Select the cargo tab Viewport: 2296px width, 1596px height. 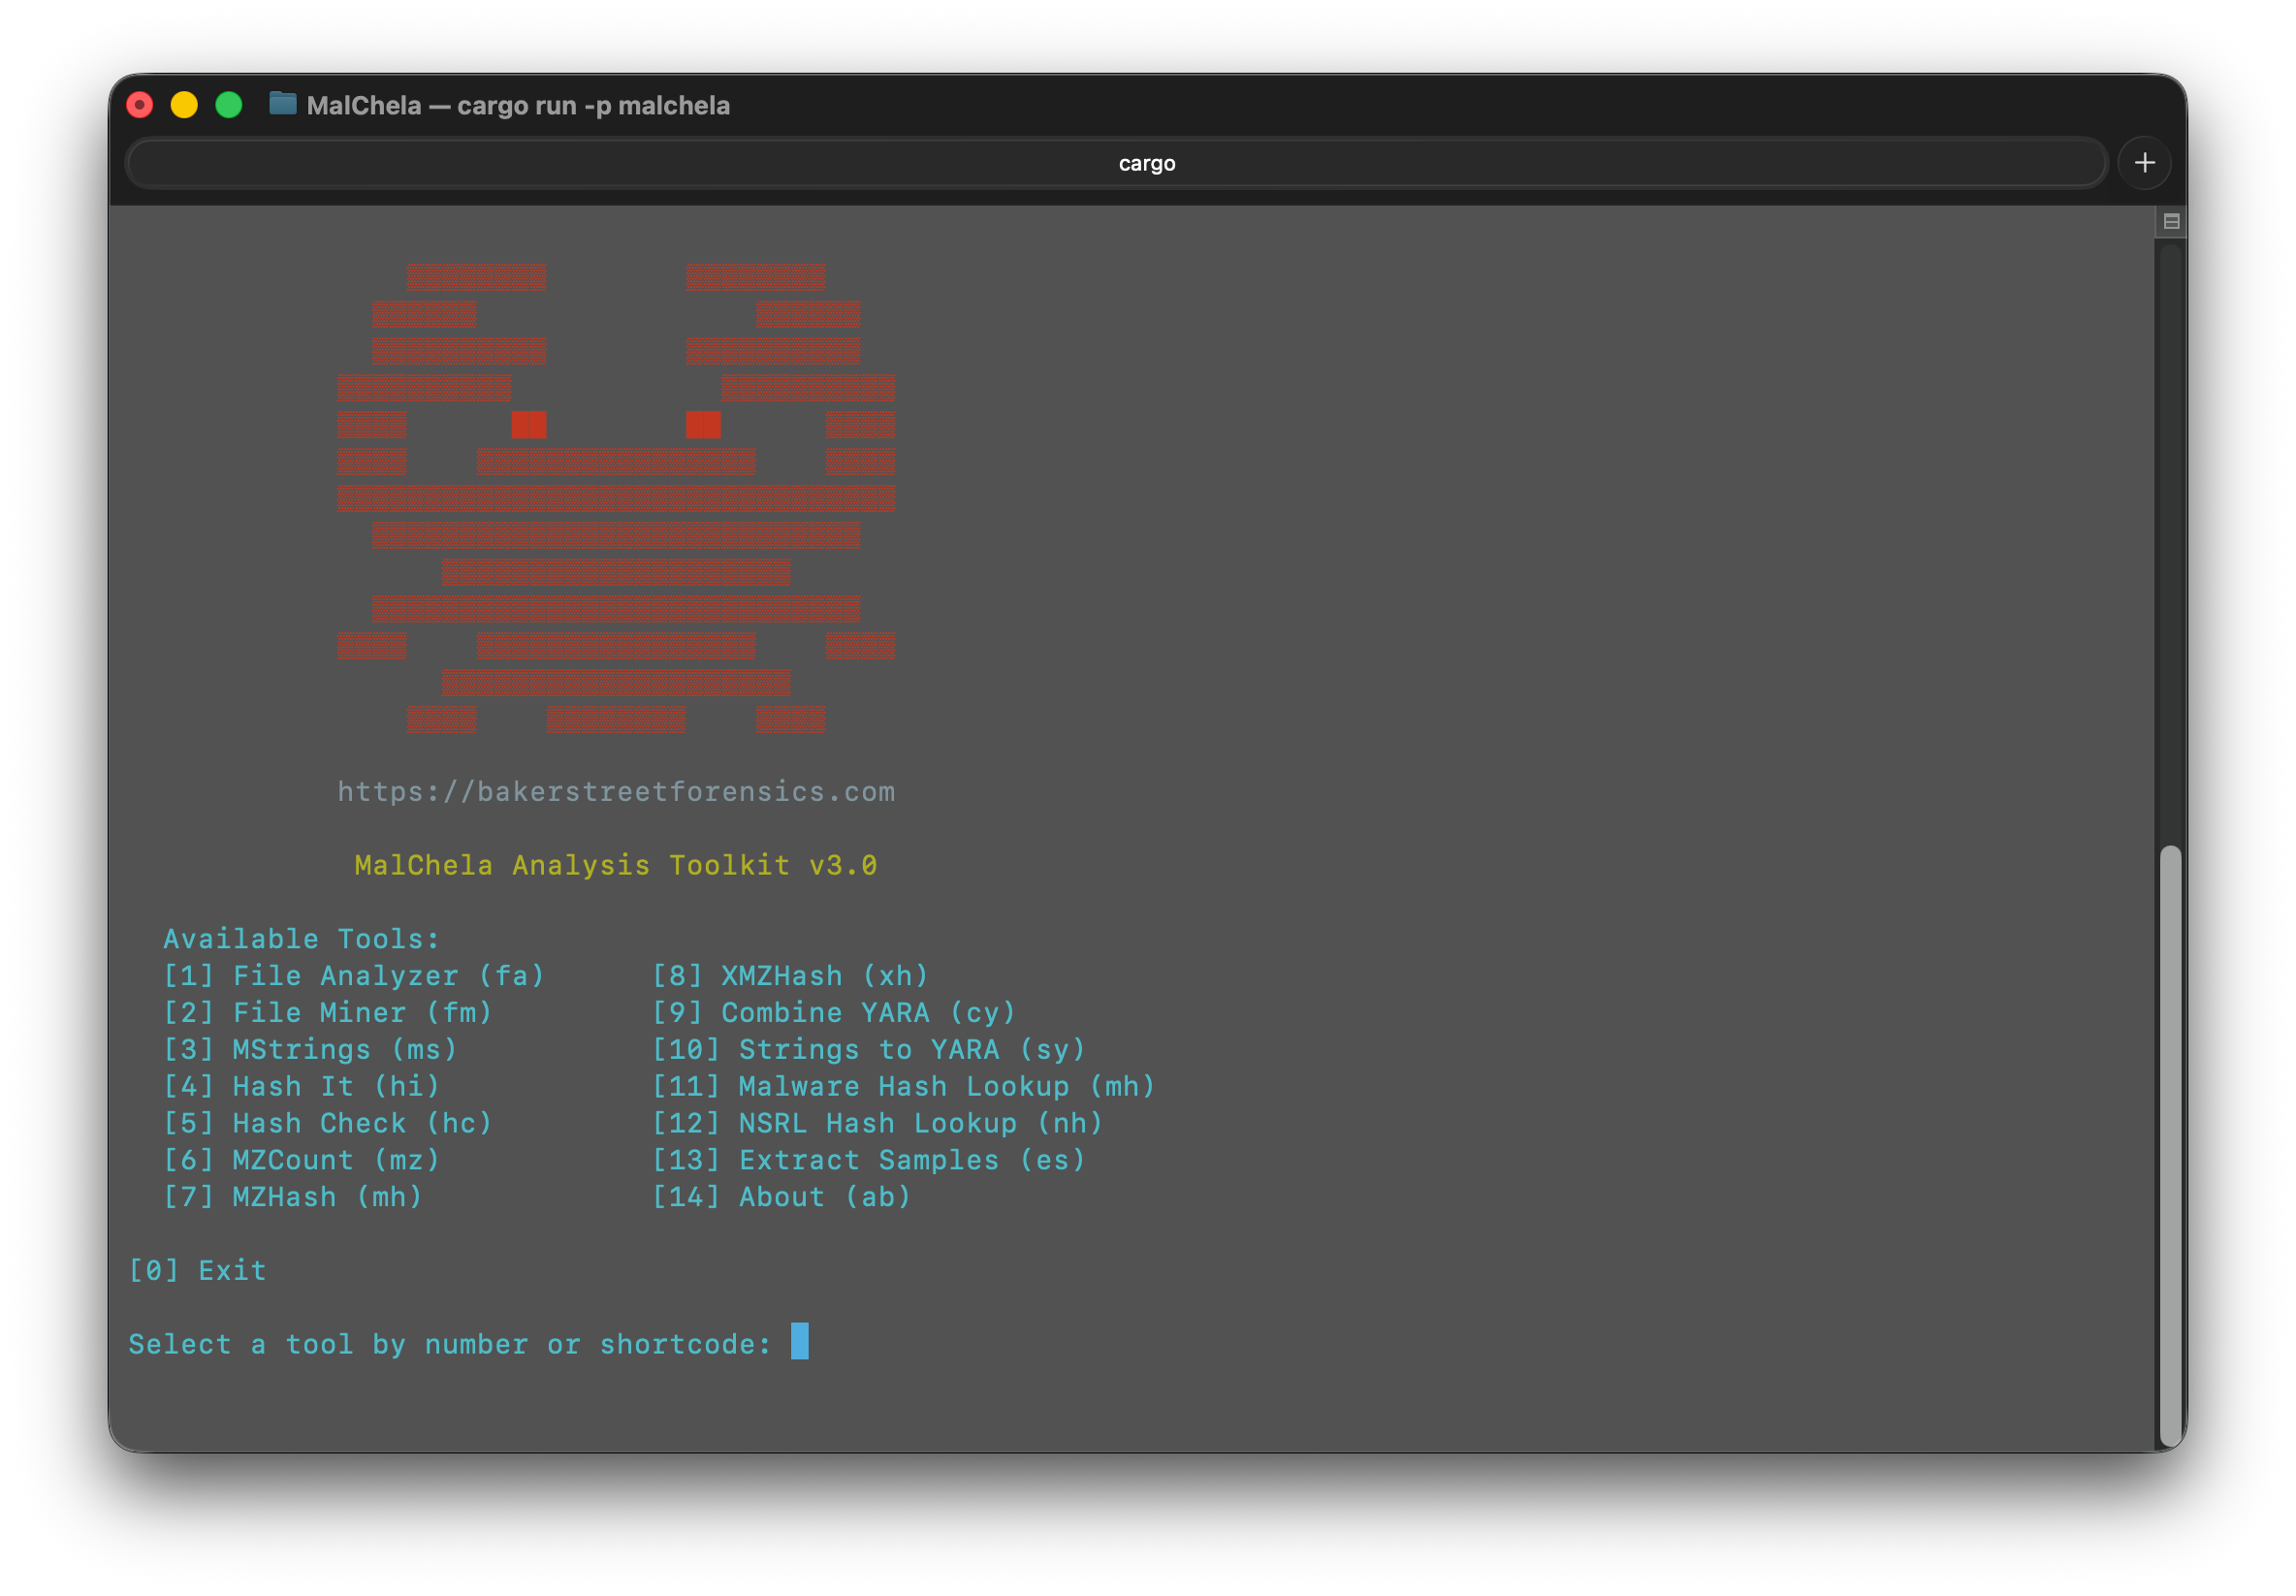[x=1146, y=163]
